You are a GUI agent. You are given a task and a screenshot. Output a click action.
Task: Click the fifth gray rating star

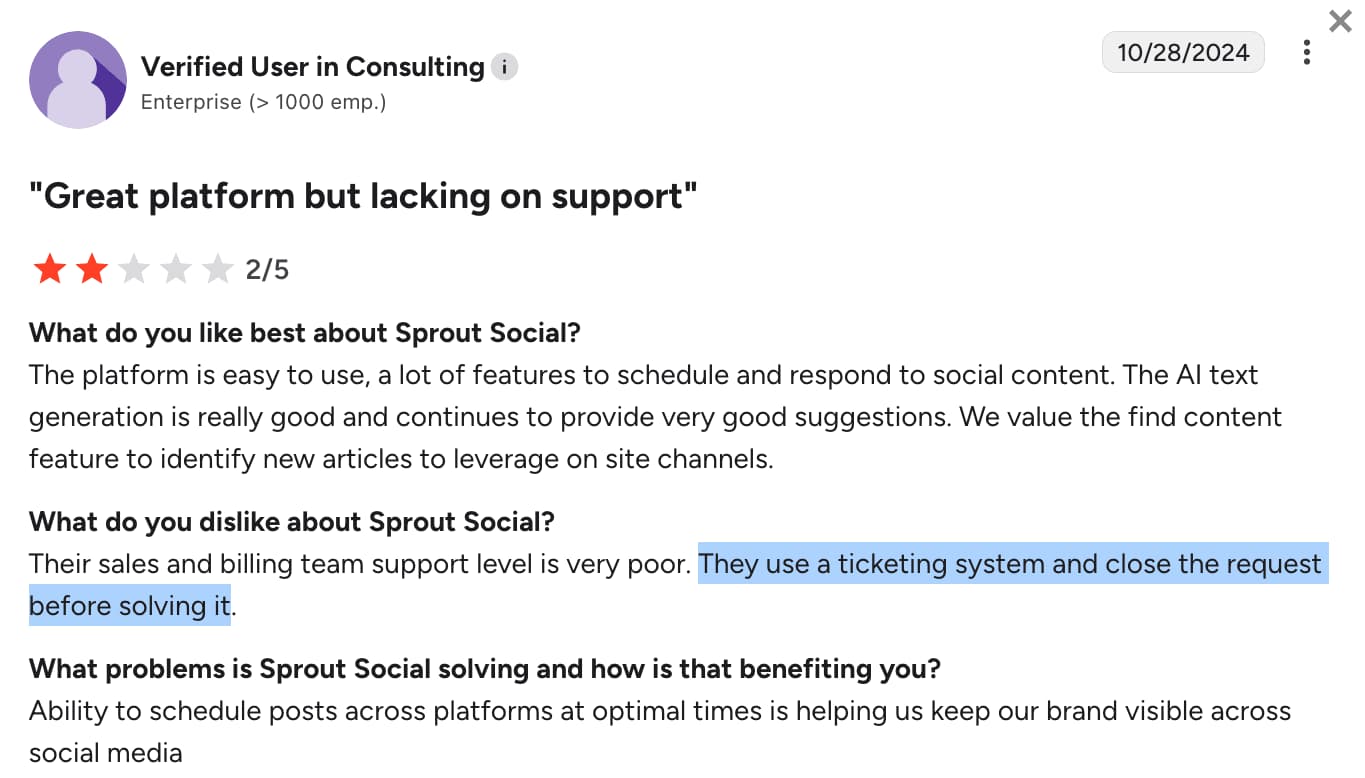(x=217, y=269)
